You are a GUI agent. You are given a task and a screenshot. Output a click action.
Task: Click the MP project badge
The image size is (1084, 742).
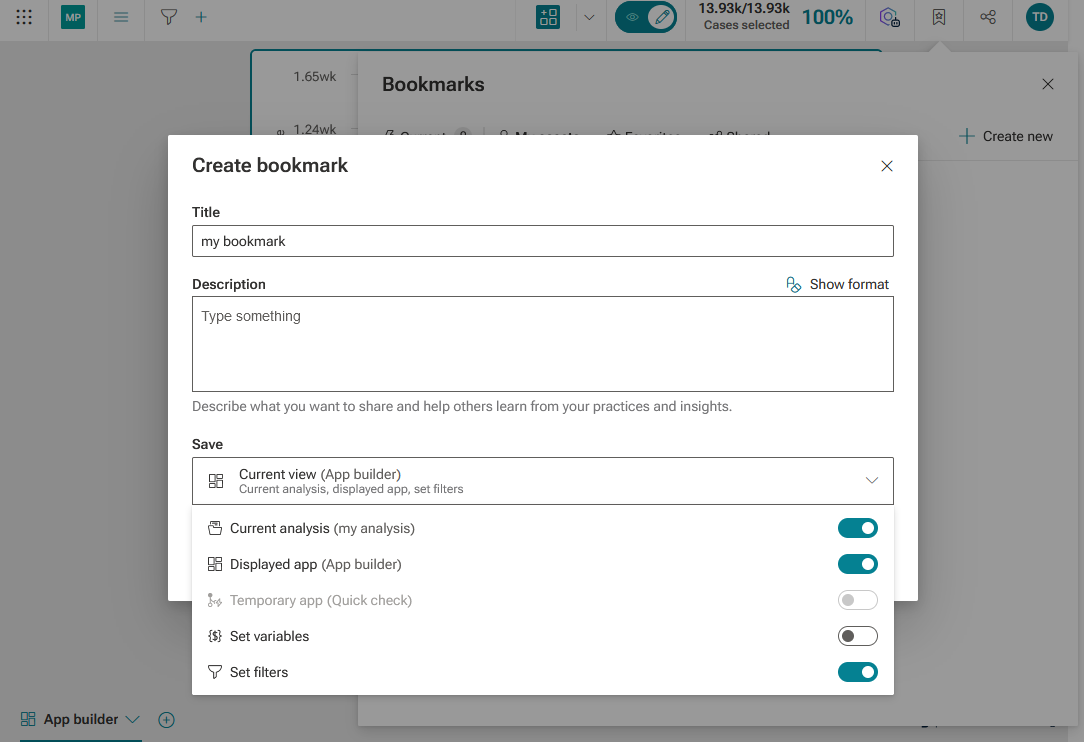click(73, 17)
